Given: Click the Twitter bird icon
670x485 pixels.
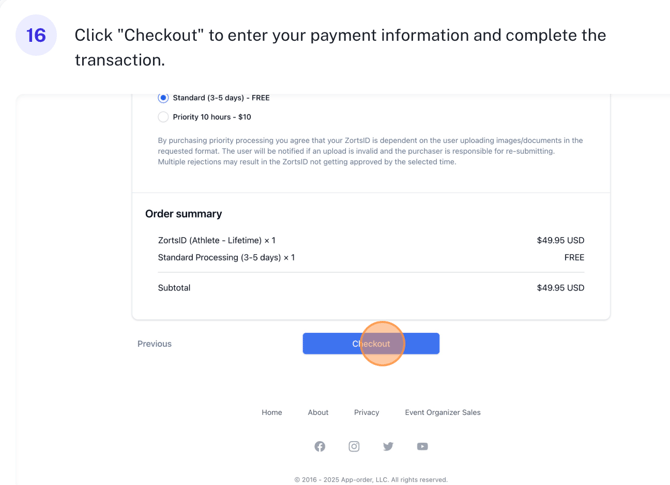Looking at the screenshot, I should point(388,446).
